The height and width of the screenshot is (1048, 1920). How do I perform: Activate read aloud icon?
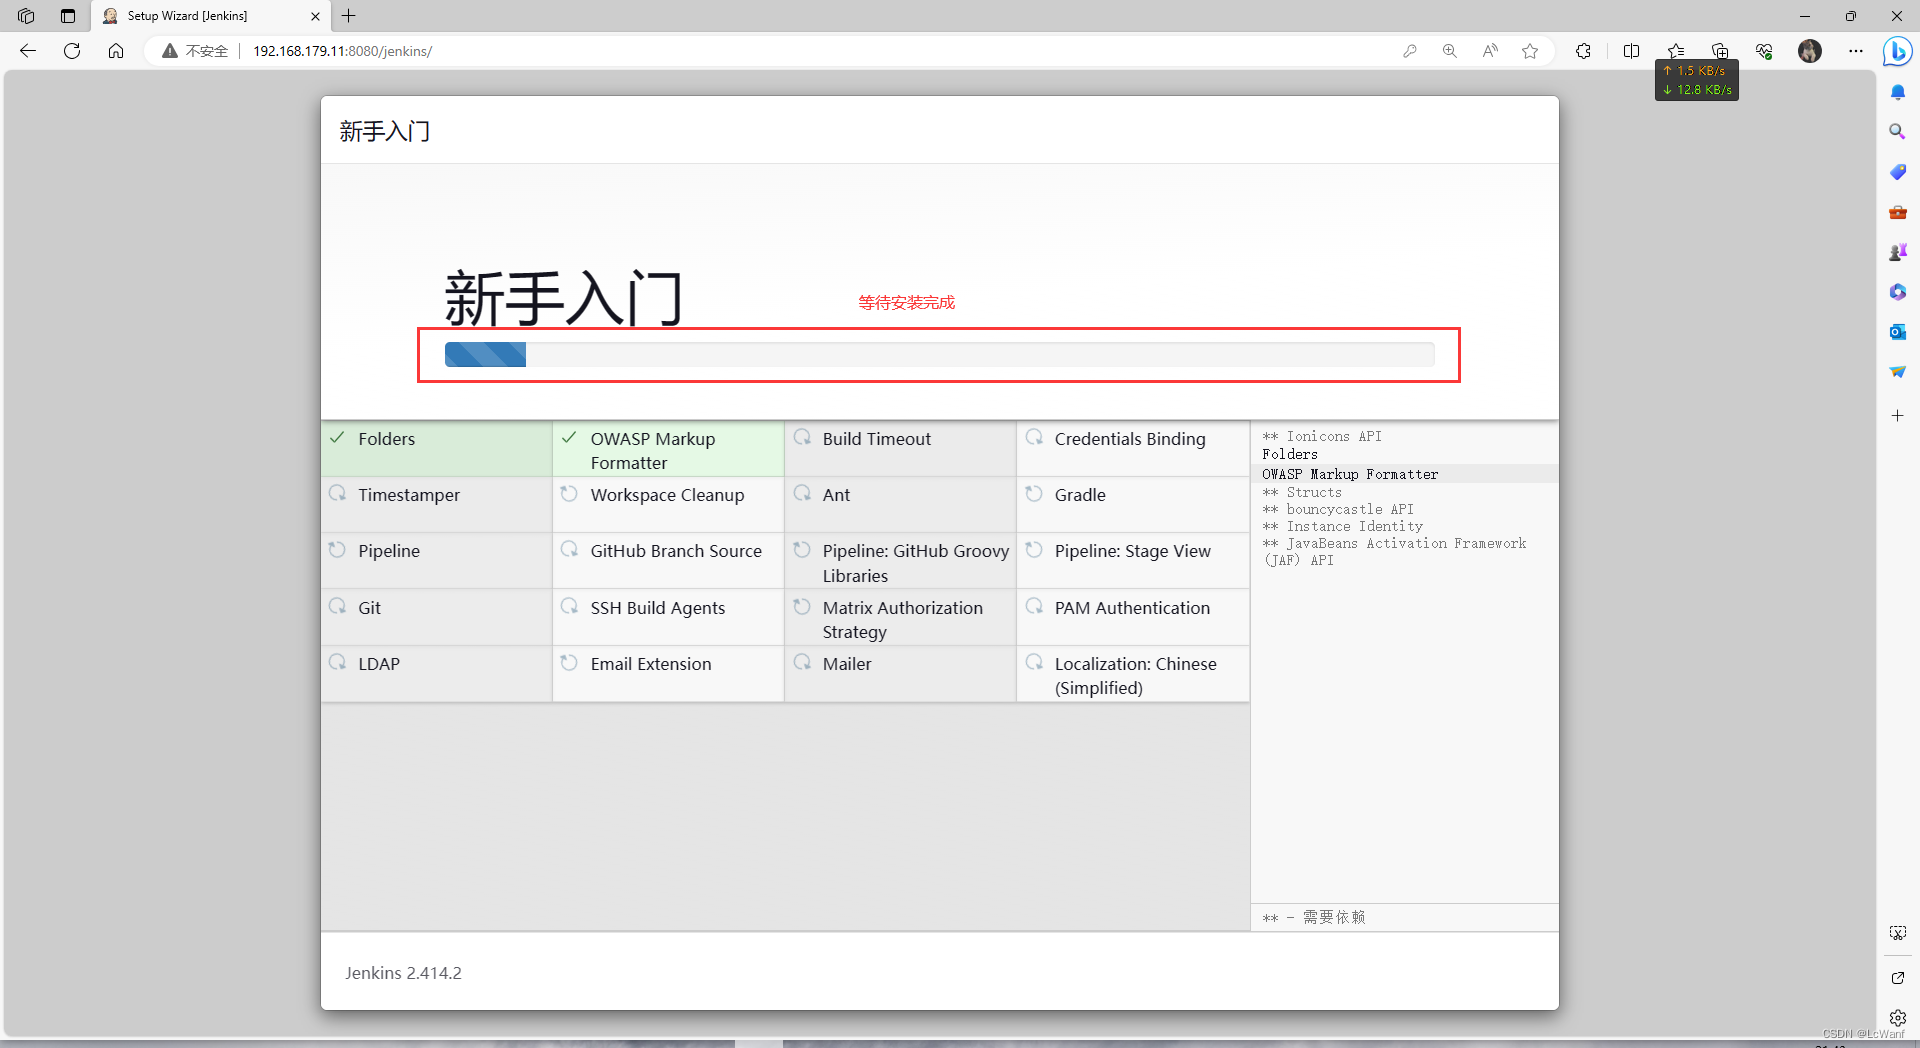point(1490,51)
